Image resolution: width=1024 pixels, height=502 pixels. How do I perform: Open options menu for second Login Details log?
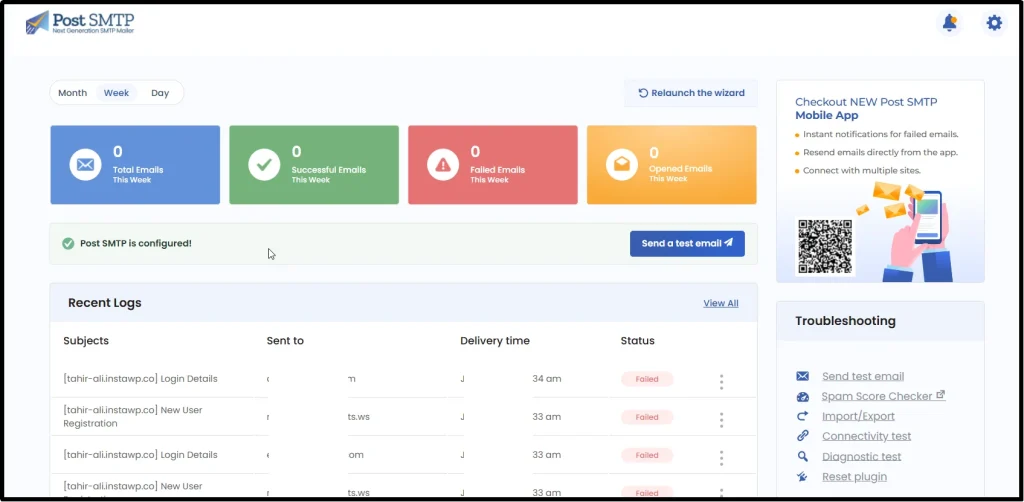coord(721,458)
